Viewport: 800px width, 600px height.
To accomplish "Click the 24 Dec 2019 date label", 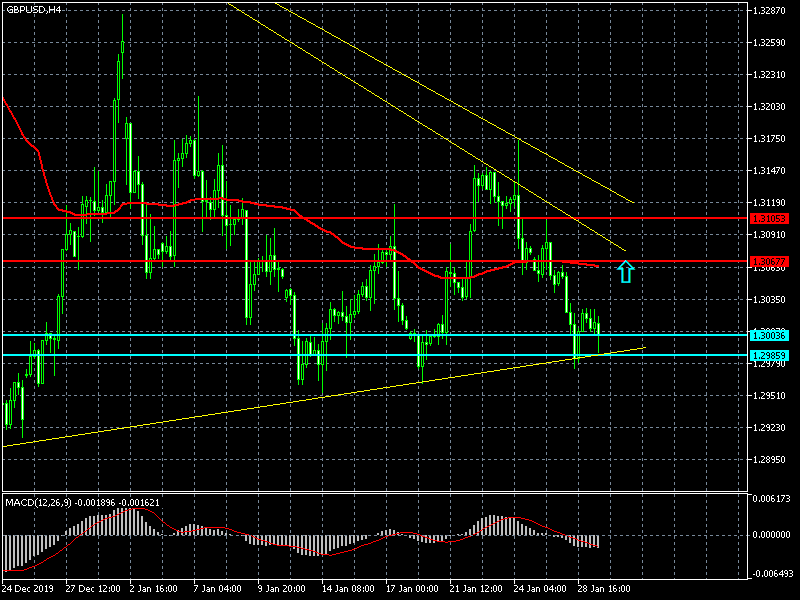I will (30, 589).
